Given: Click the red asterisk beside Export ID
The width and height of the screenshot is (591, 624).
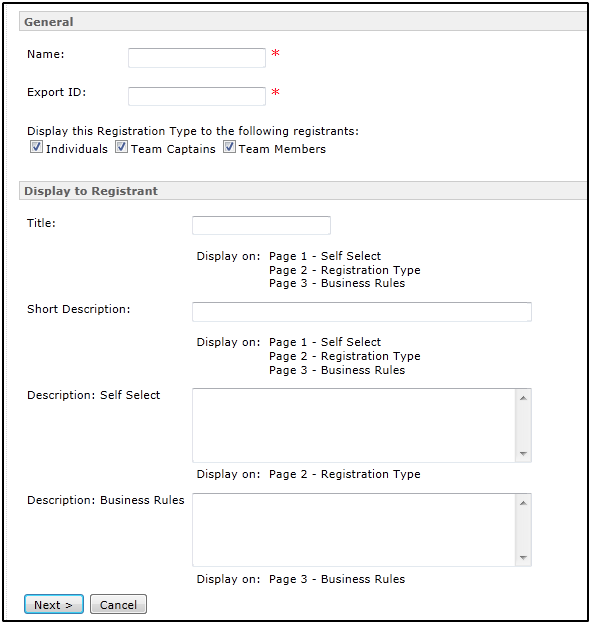Looking at the screenshot, I should [275, 92].
